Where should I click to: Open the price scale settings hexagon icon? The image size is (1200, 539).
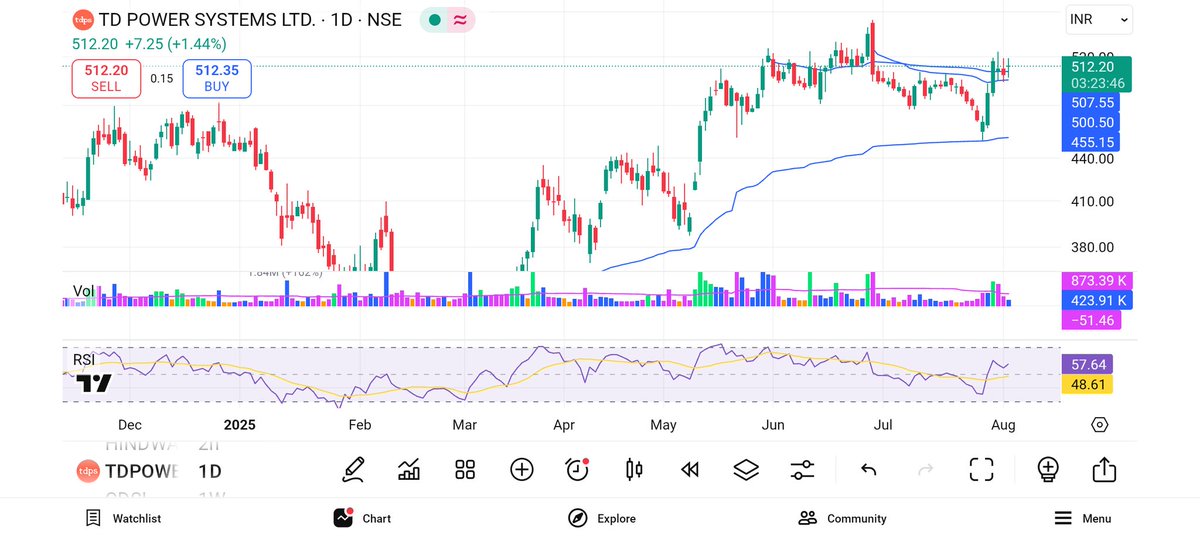click(1100, 425)
